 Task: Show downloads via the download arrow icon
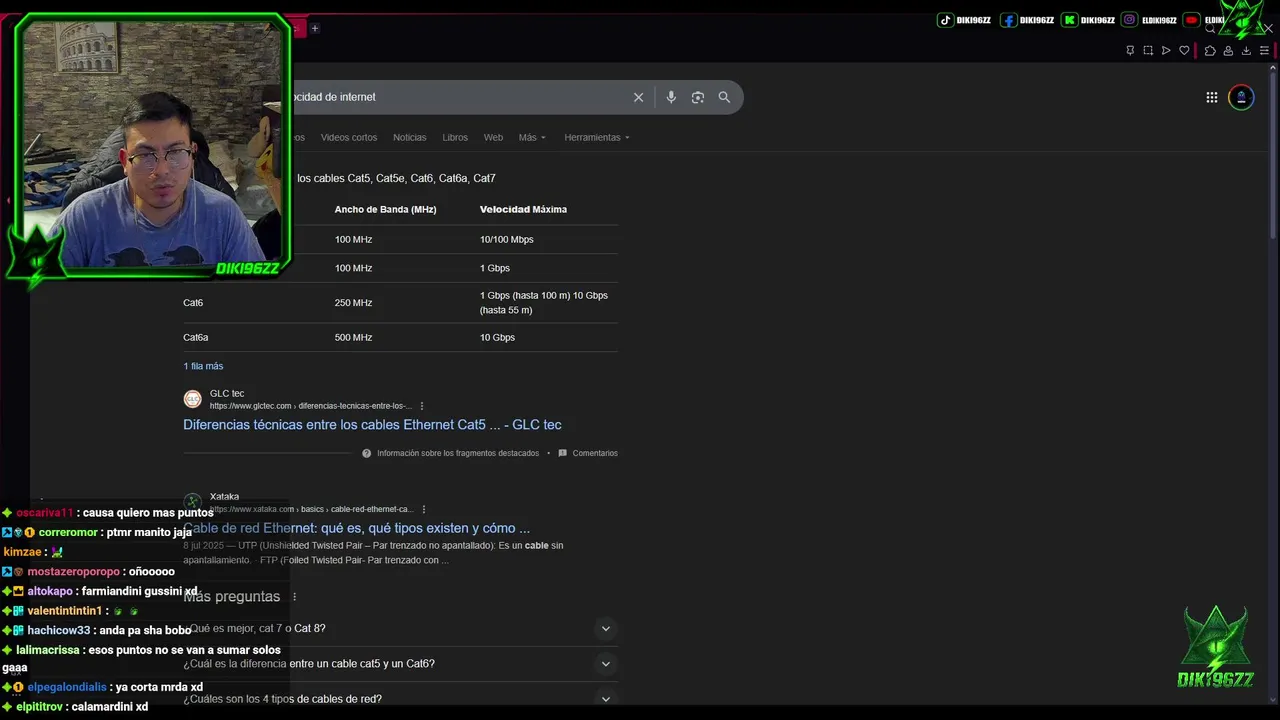(x=1246, y=50)
